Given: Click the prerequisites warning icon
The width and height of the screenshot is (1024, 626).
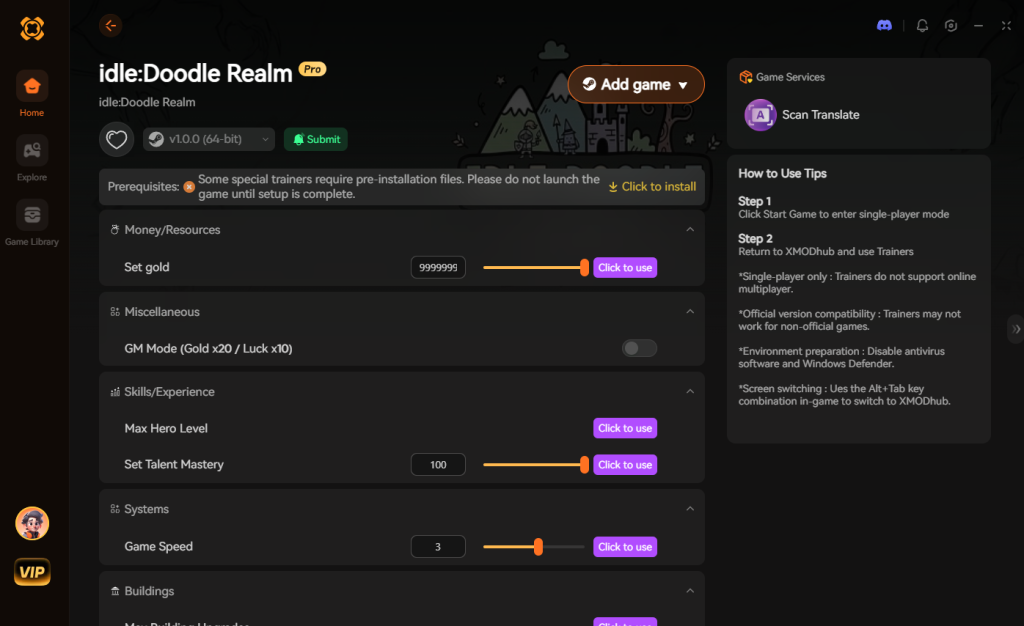Looking at the screenshot, I should pos(189,187).
